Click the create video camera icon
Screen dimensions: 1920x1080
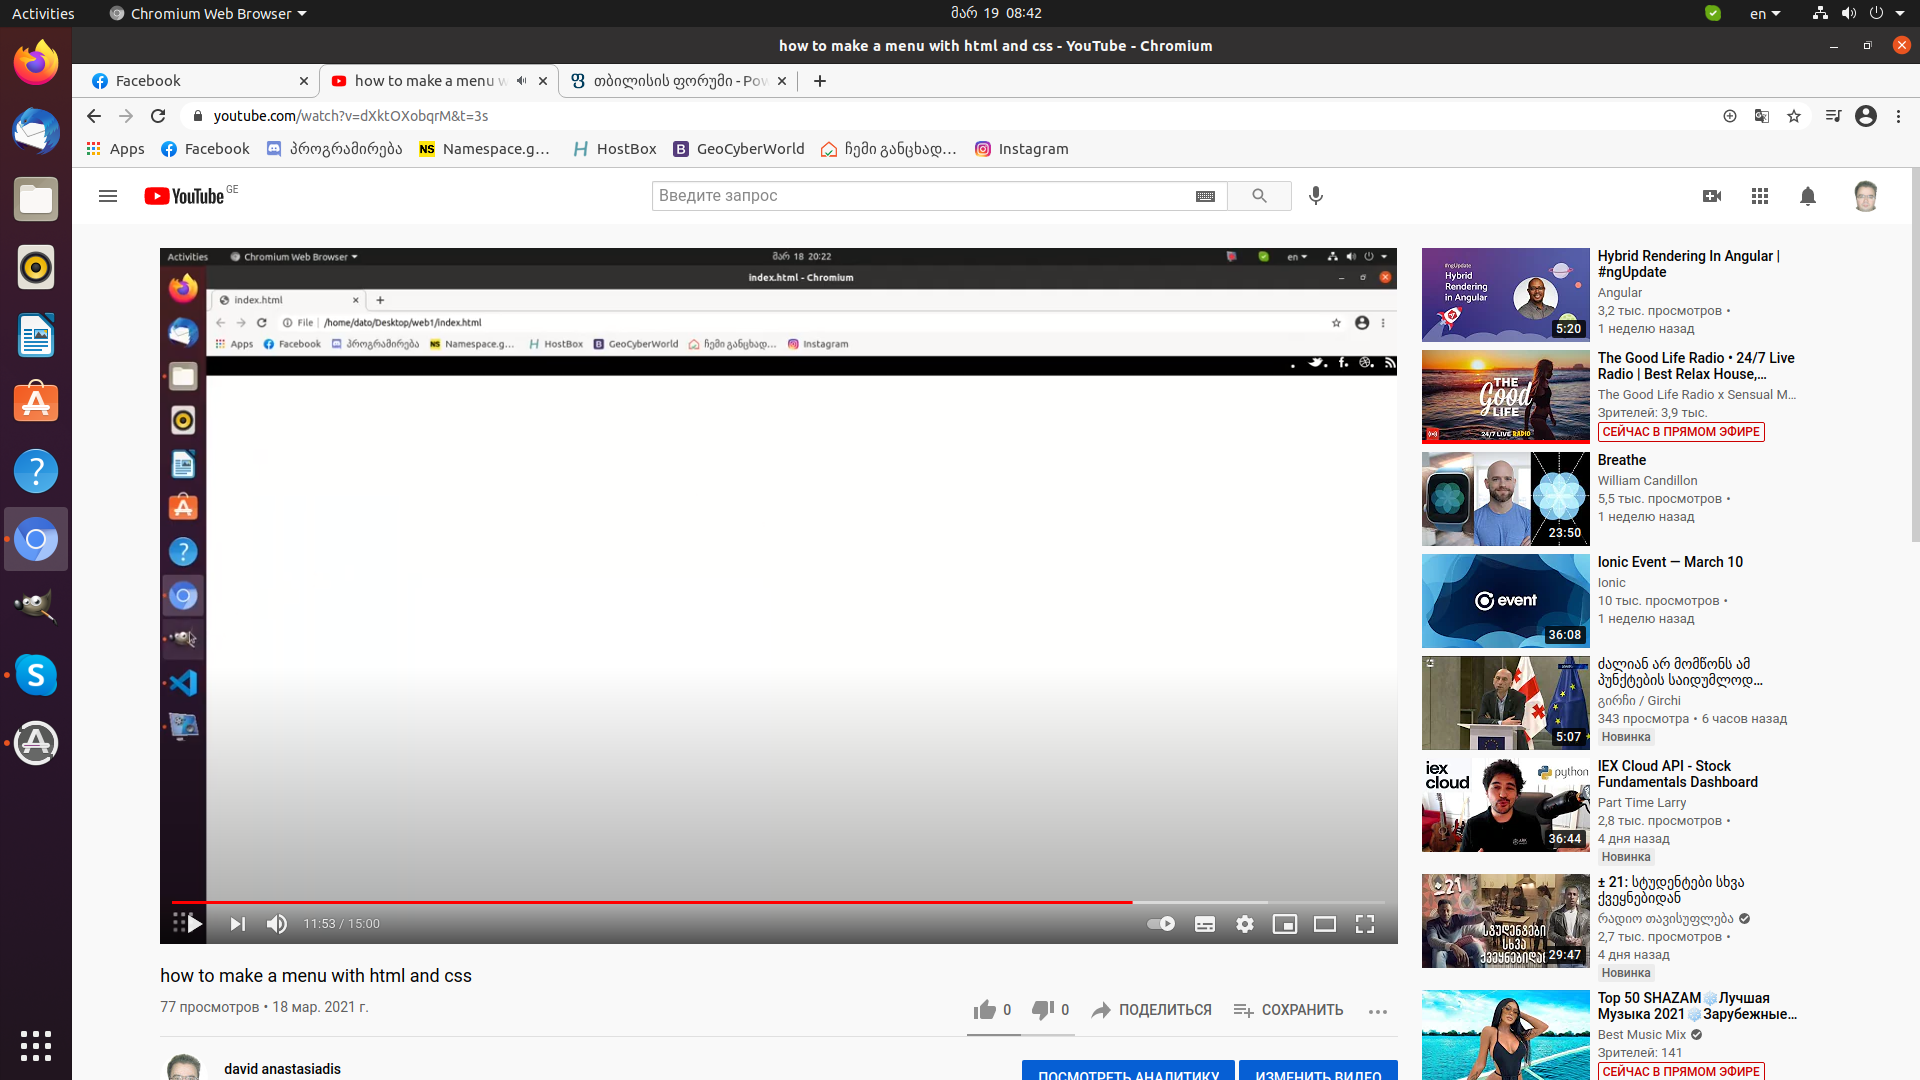pyautogui.click(x=1711, y=196)
